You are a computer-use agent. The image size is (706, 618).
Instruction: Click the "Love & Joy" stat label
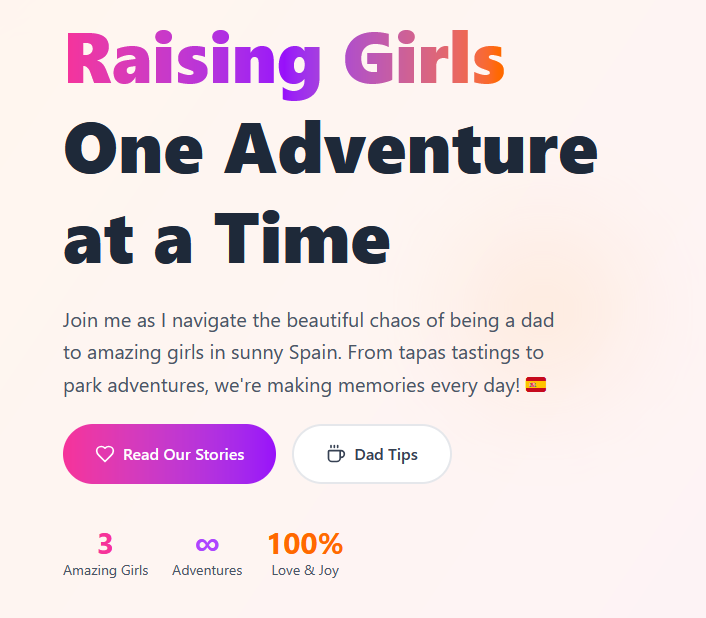tap(305, 571)
